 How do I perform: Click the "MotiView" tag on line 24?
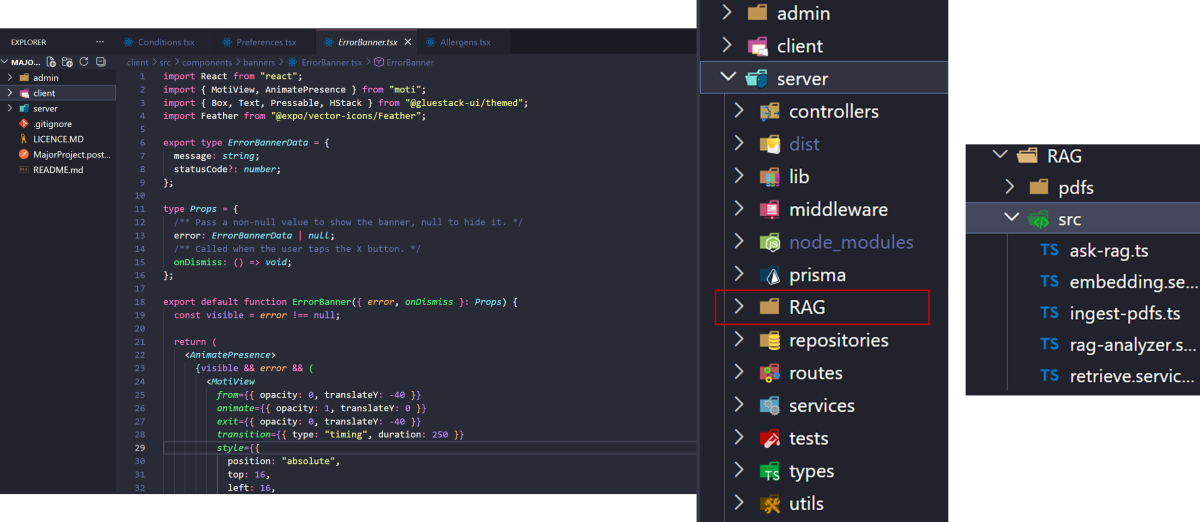point(233,381)
